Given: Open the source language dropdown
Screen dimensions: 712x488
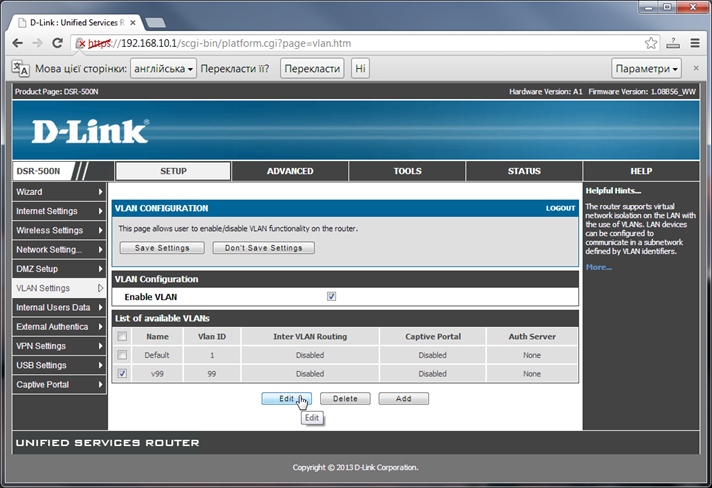Looking at the screenshot, I should point(163,69).
